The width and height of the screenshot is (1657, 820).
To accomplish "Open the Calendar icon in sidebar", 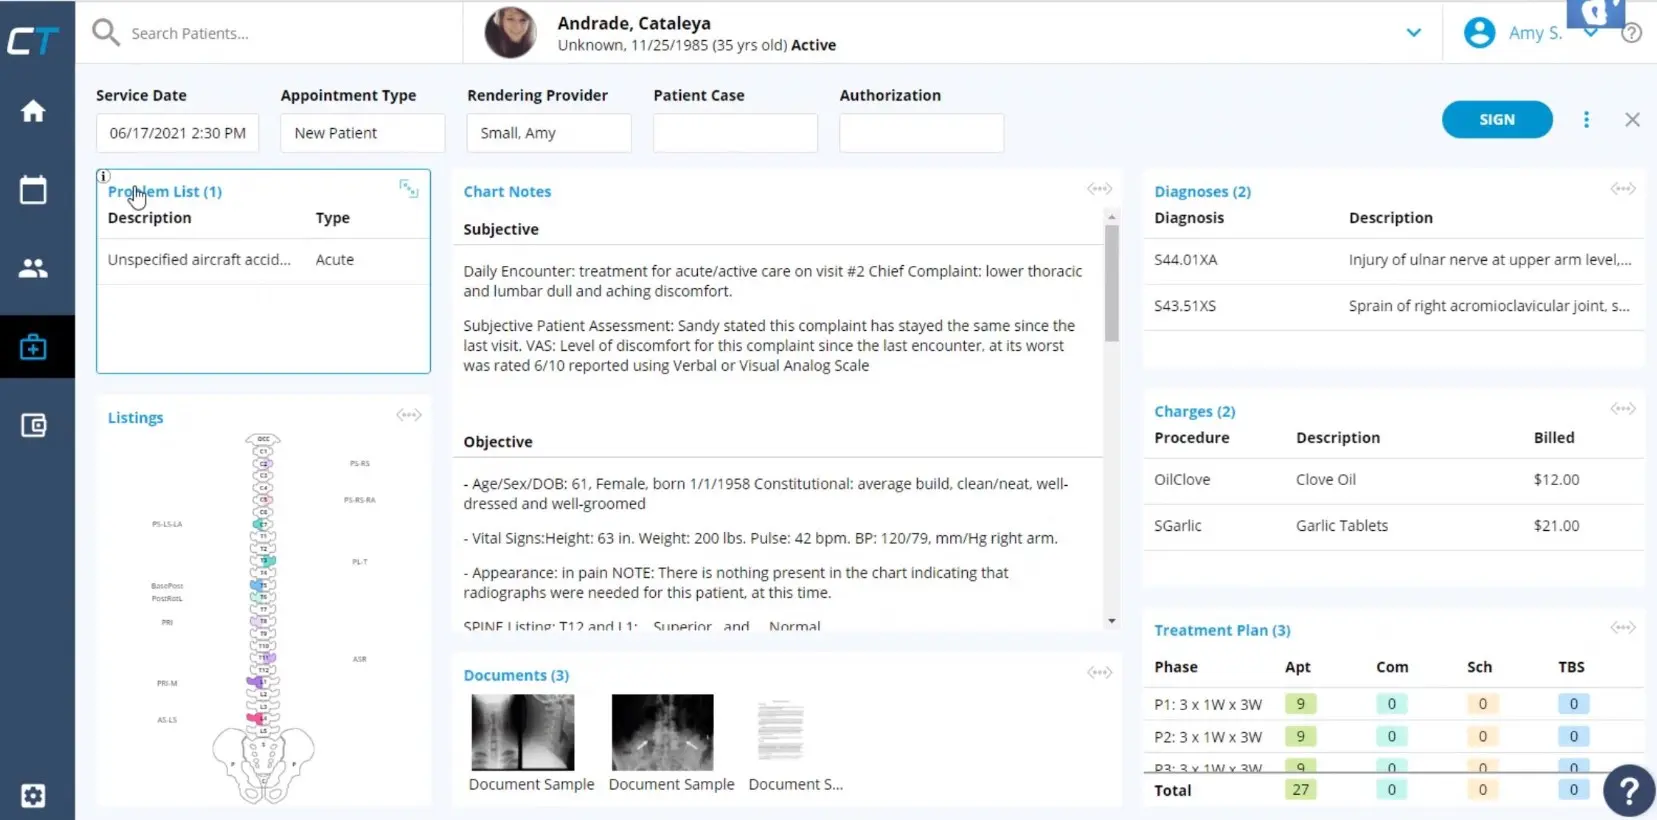I will pos(33,190).
